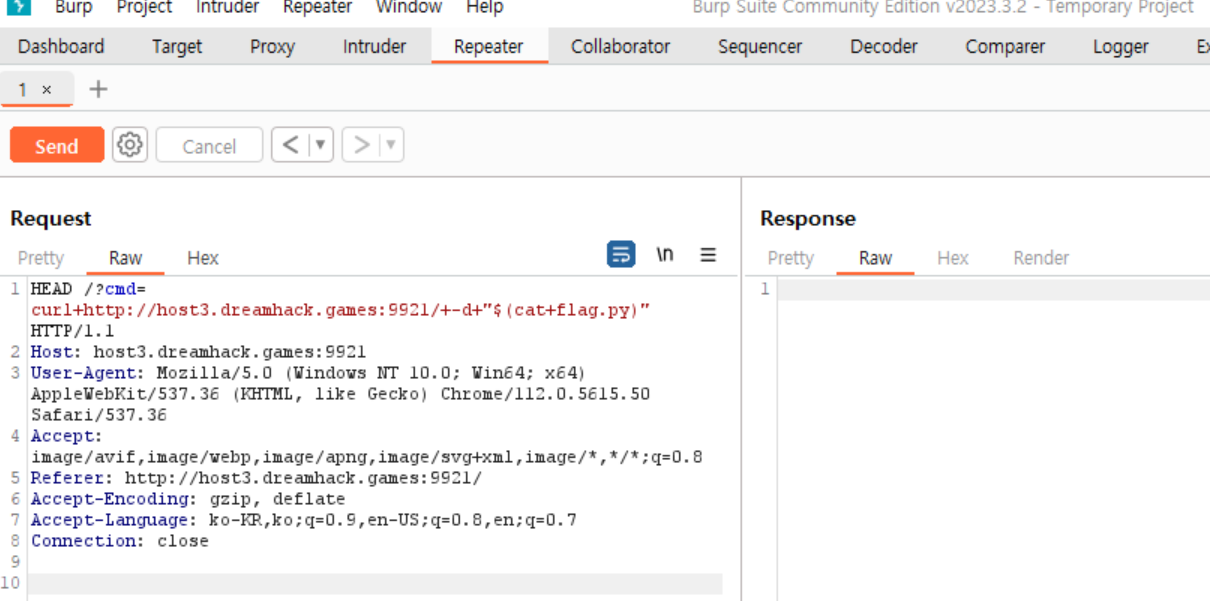The width and height of the screenshot is (1210, 601).
Task: Close Repeater tab 1
Action: (x=46, y=90)
